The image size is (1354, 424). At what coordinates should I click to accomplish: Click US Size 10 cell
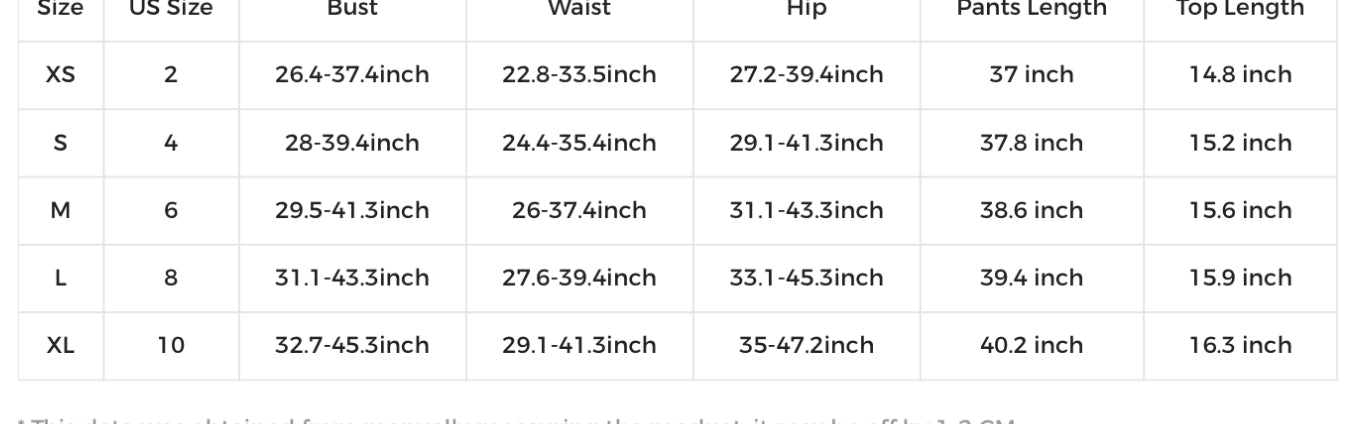click(x=171, y=345)
